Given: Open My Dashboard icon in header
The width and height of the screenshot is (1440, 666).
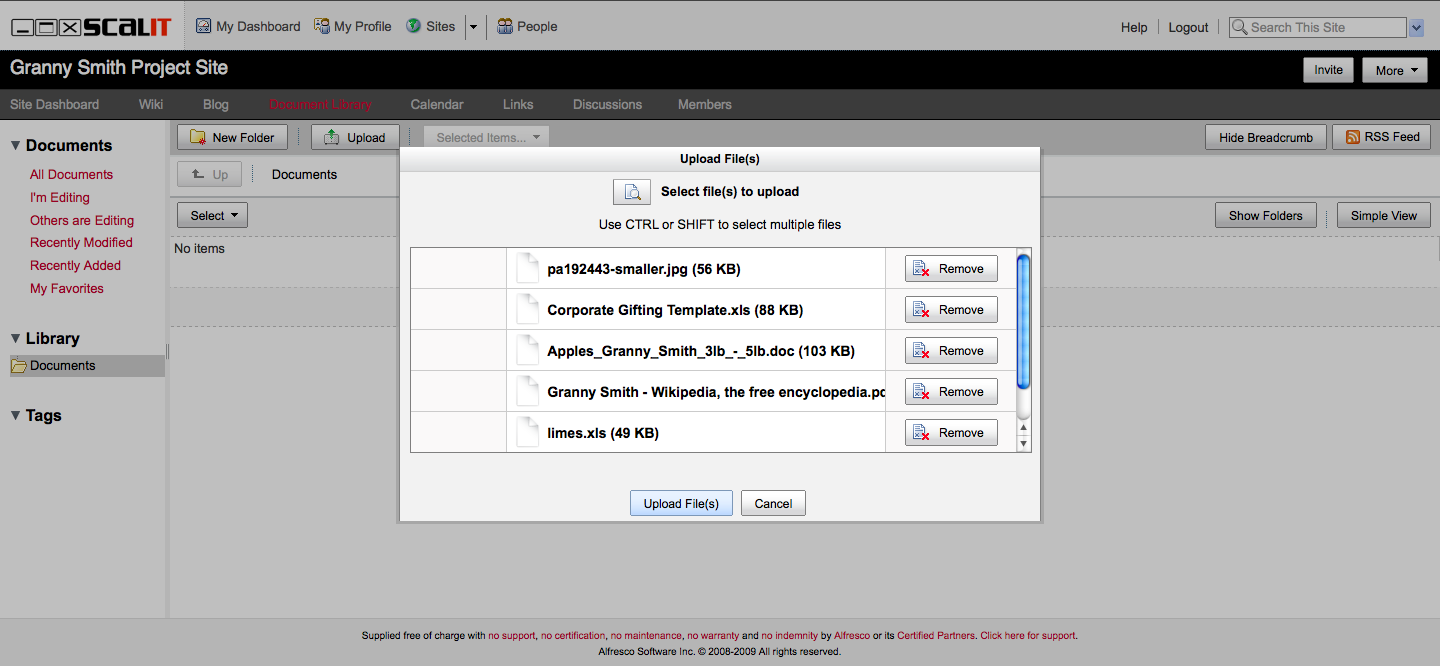Looking at the screenshot, I should coord(204,26).
